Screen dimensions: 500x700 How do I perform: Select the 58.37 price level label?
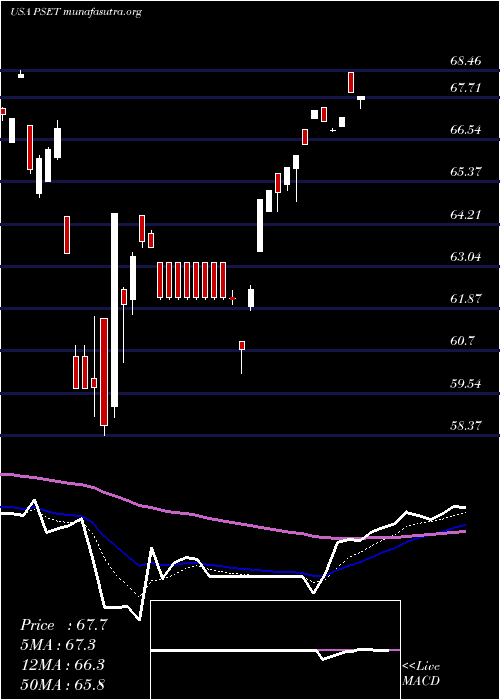[x=466, y=426]
